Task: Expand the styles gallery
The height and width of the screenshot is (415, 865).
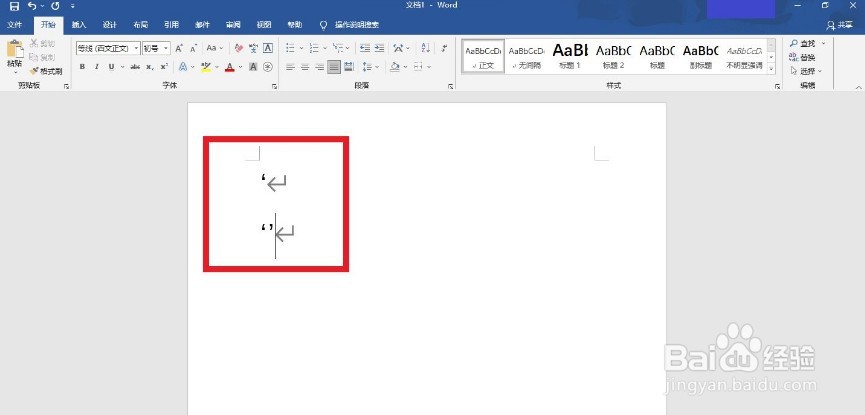Action: [x=771, y=70]
